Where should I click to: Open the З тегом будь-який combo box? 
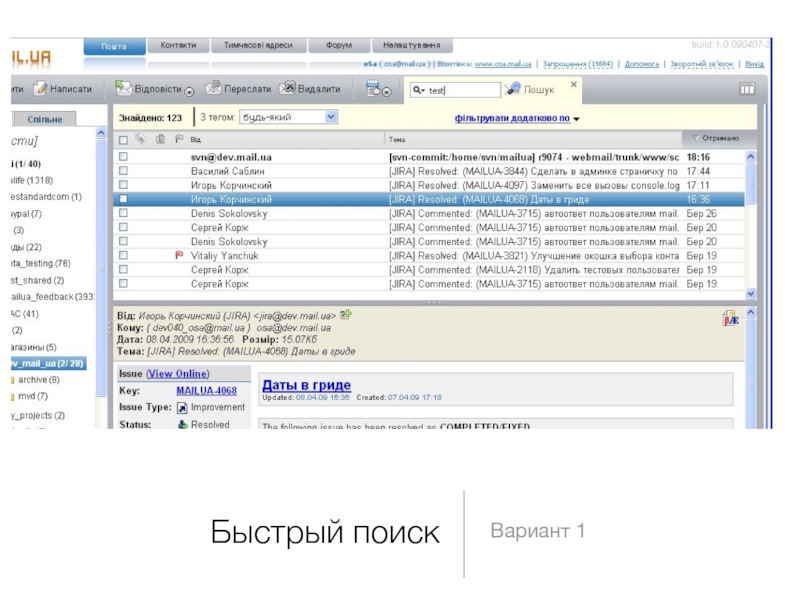289,117
